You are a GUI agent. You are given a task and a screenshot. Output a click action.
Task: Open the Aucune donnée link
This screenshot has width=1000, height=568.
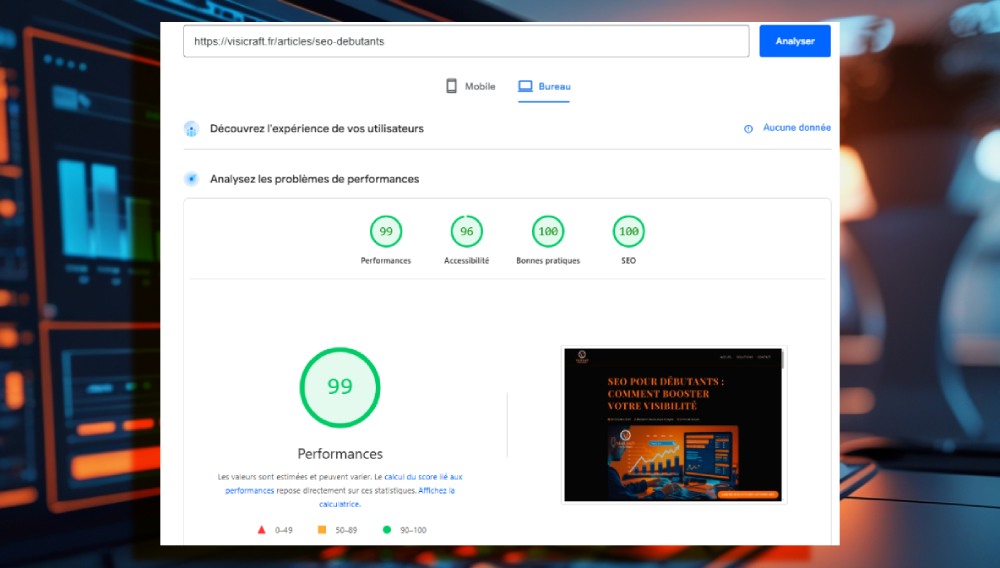[x=797, y=127]
